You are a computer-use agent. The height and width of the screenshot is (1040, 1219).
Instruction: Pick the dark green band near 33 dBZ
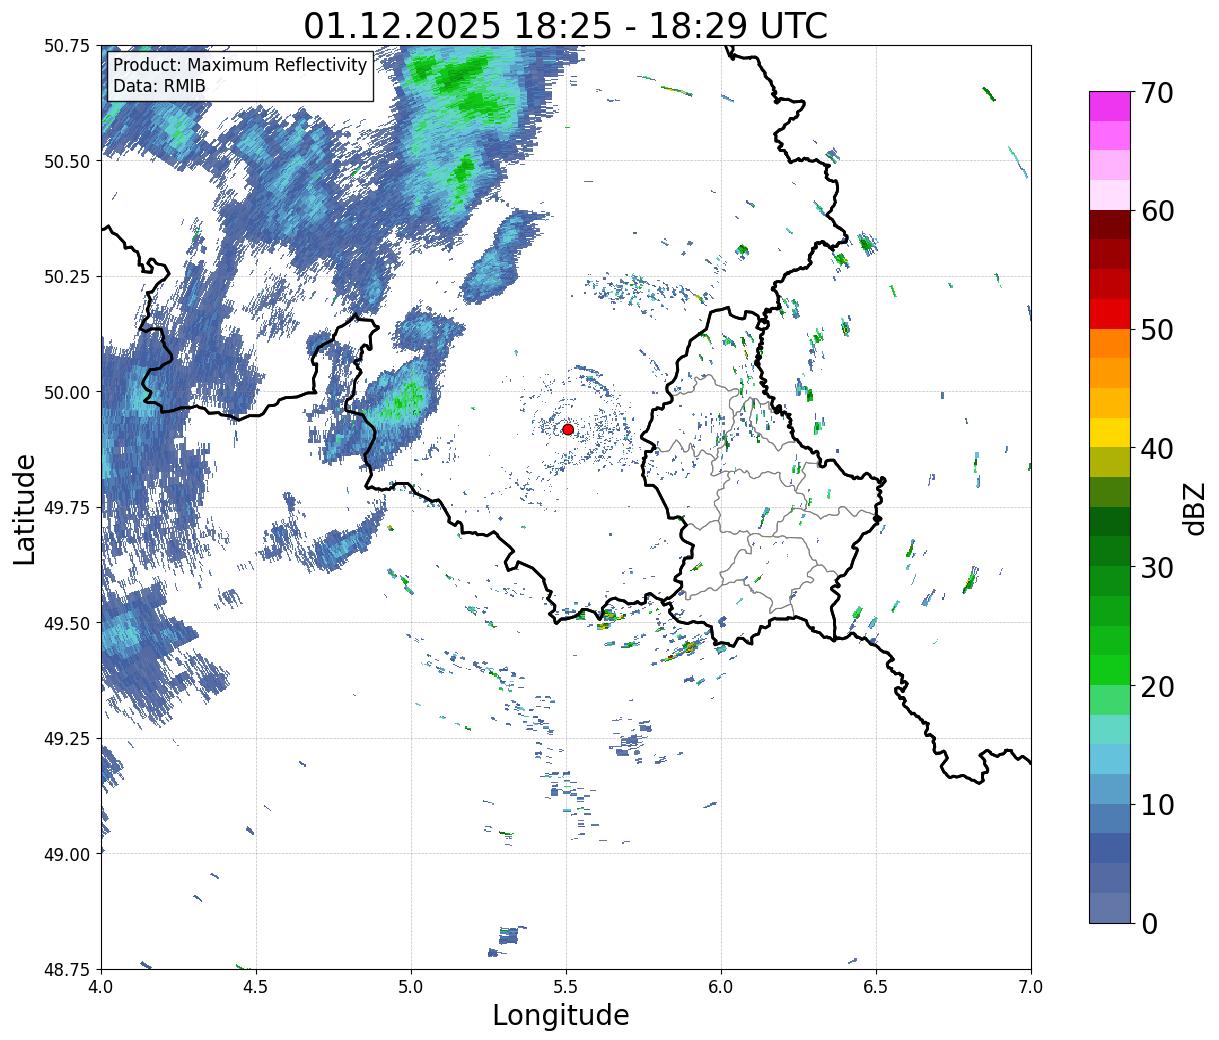pos(1110,521)
